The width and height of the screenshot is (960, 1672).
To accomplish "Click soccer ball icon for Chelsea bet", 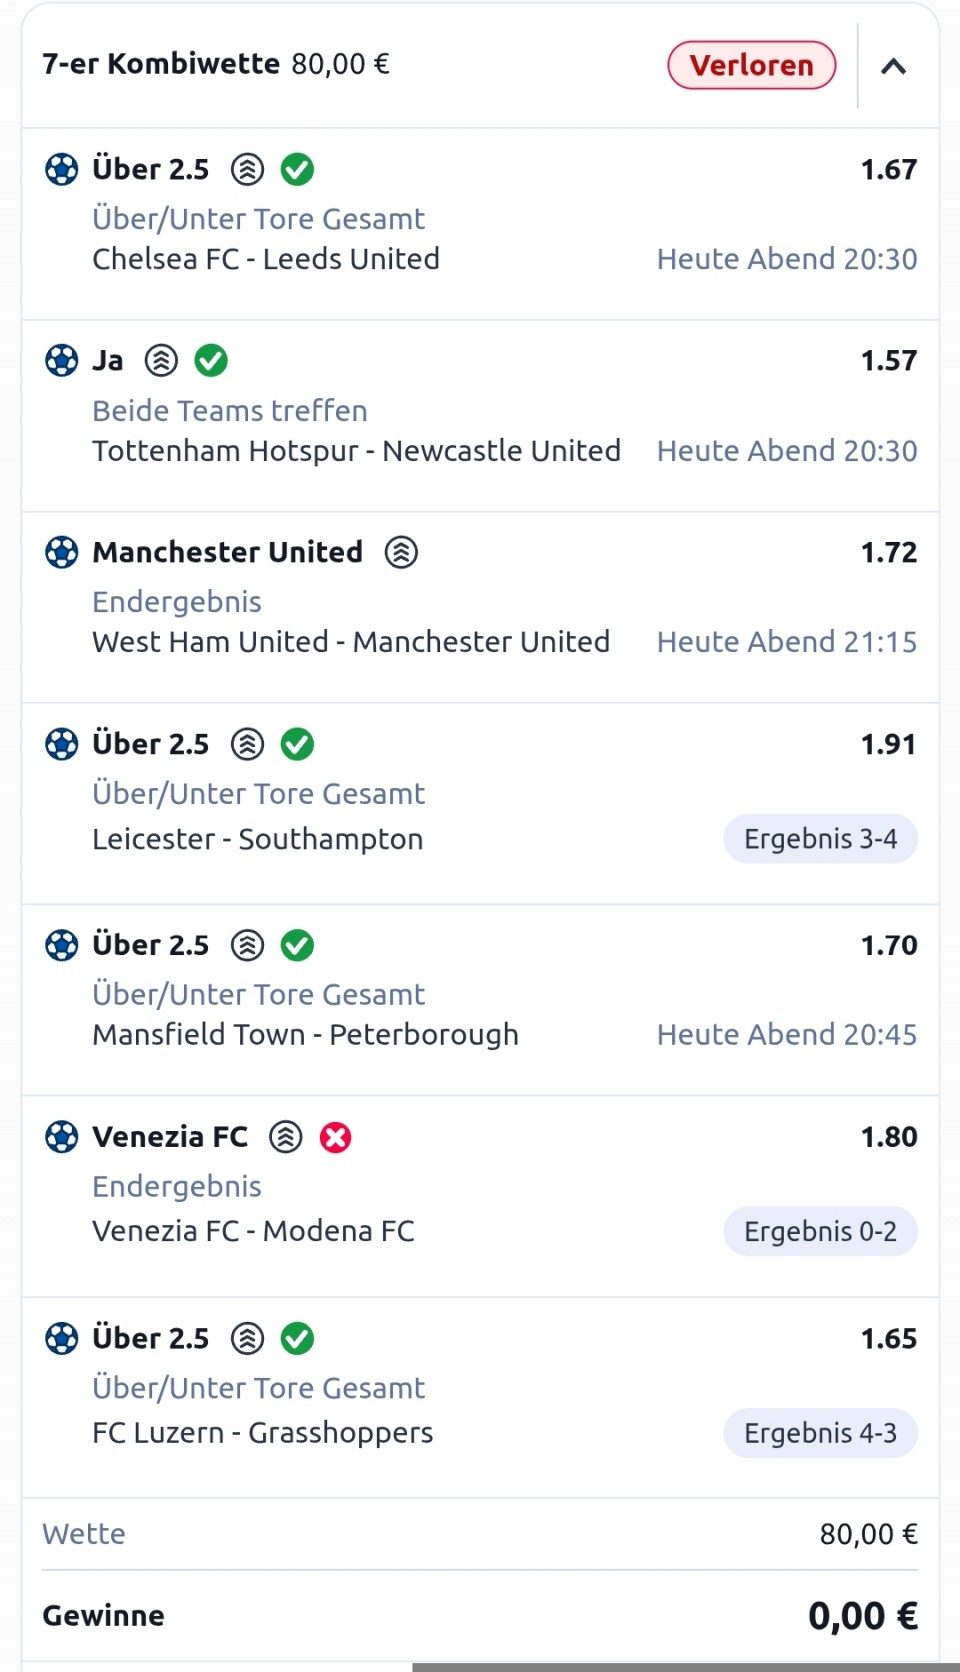I will pyautogui.click(x=62, y=170).
